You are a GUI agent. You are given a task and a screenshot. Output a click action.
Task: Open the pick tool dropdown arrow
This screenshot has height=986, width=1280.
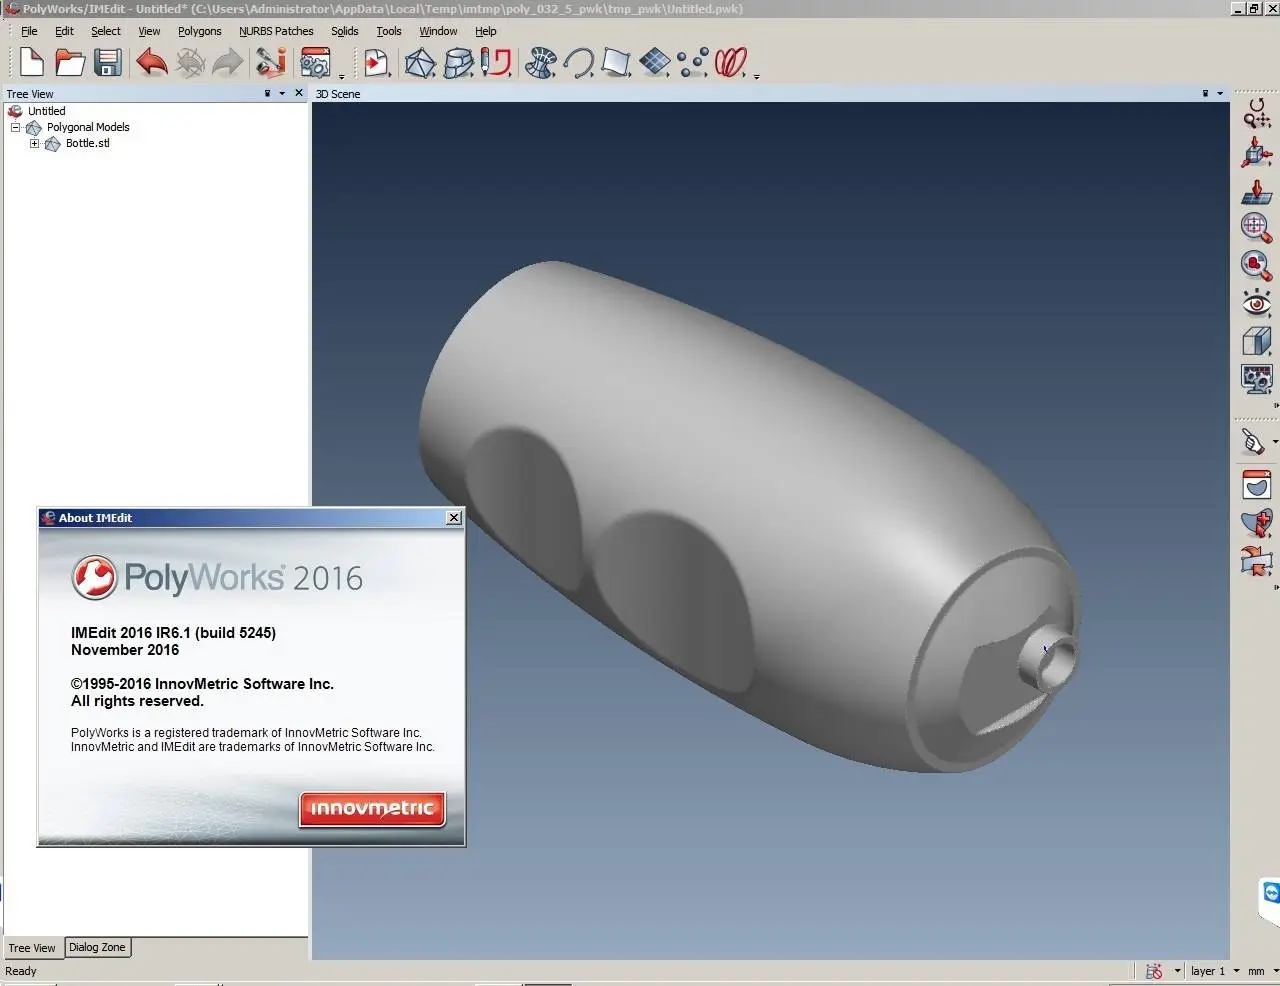coord(1275,441)
